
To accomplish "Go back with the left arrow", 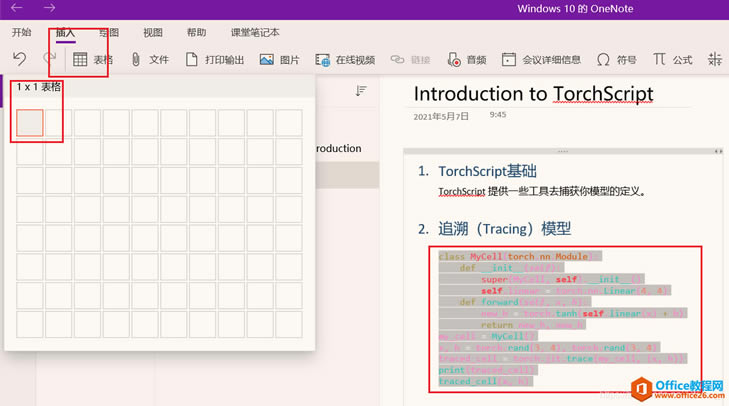I will pyautogui.click(x=17, y=8).
